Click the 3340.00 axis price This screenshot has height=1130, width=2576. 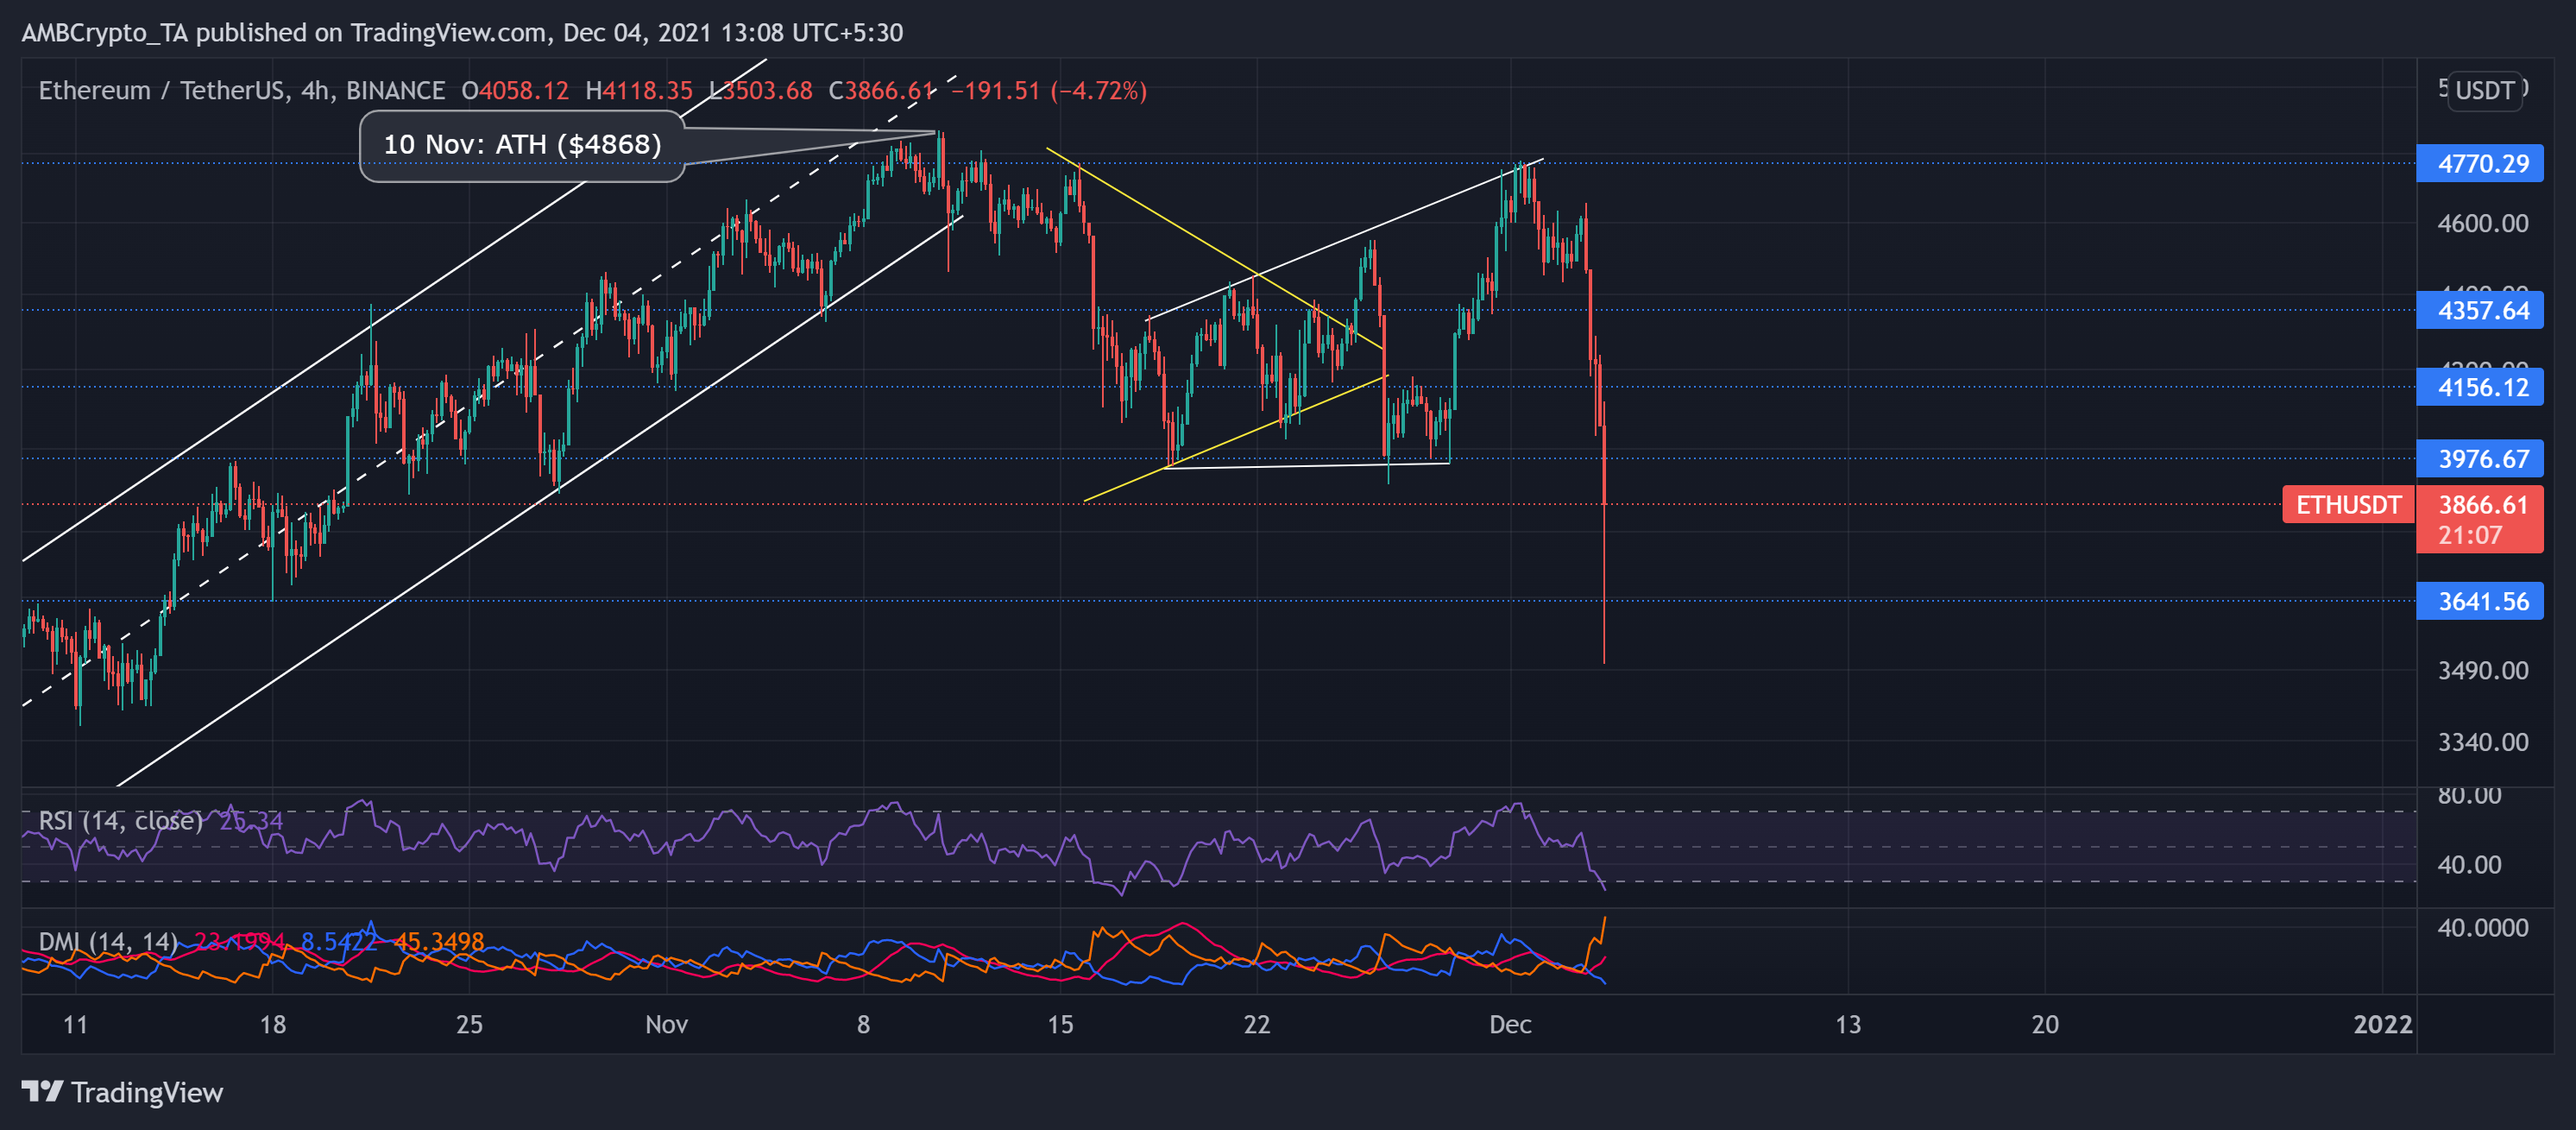pyautogui.click(x=2482, y=742)
